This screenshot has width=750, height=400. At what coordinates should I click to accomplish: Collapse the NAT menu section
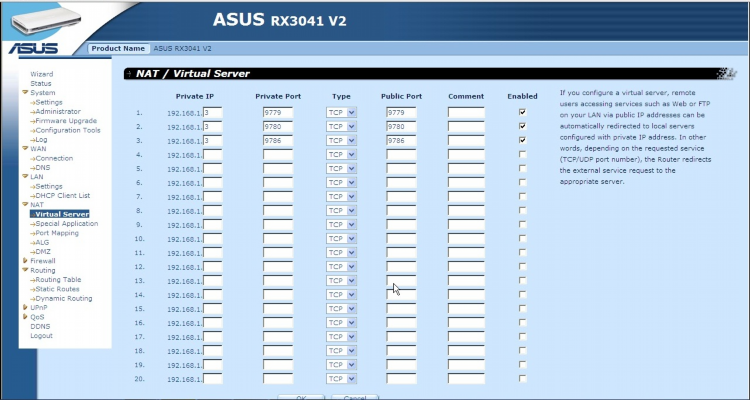(25, 205)
